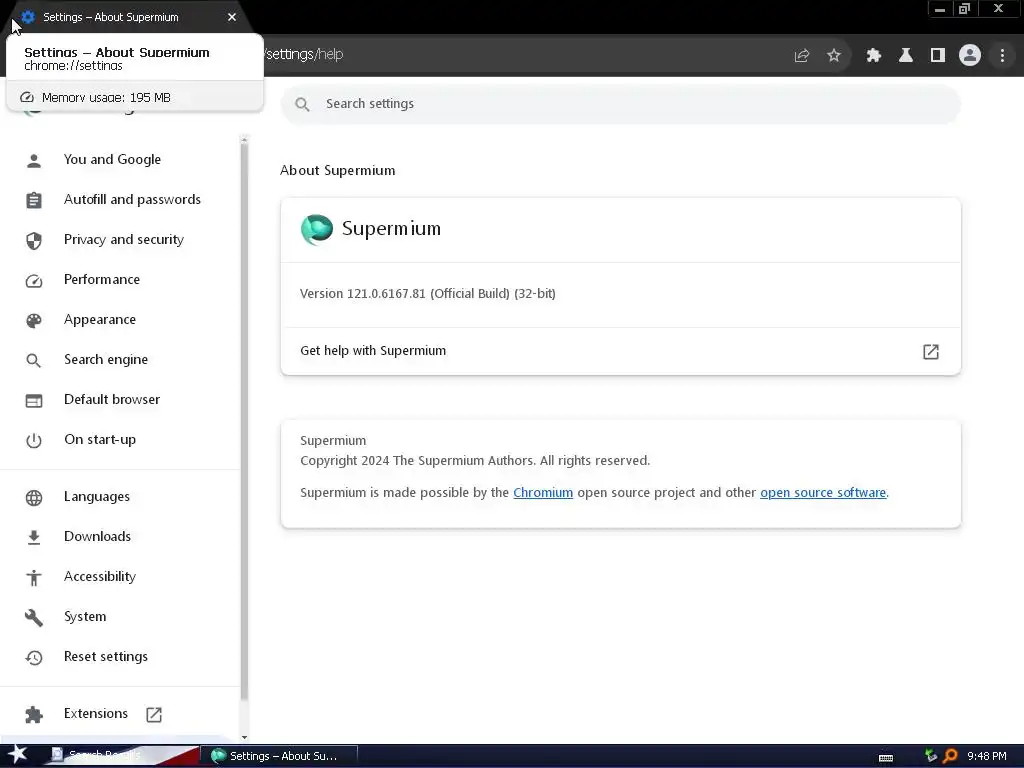The width and height of the screenshot is (1024, 768).
Task: Bookmark this page with the star icon
Action: [834, 56]
